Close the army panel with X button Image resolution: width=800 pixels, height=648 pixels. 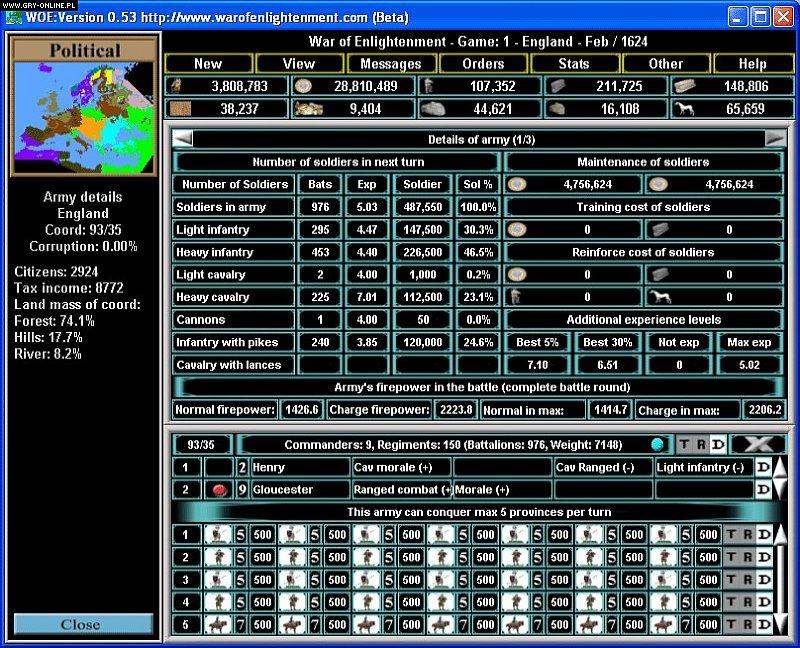[x=757, y=444]
